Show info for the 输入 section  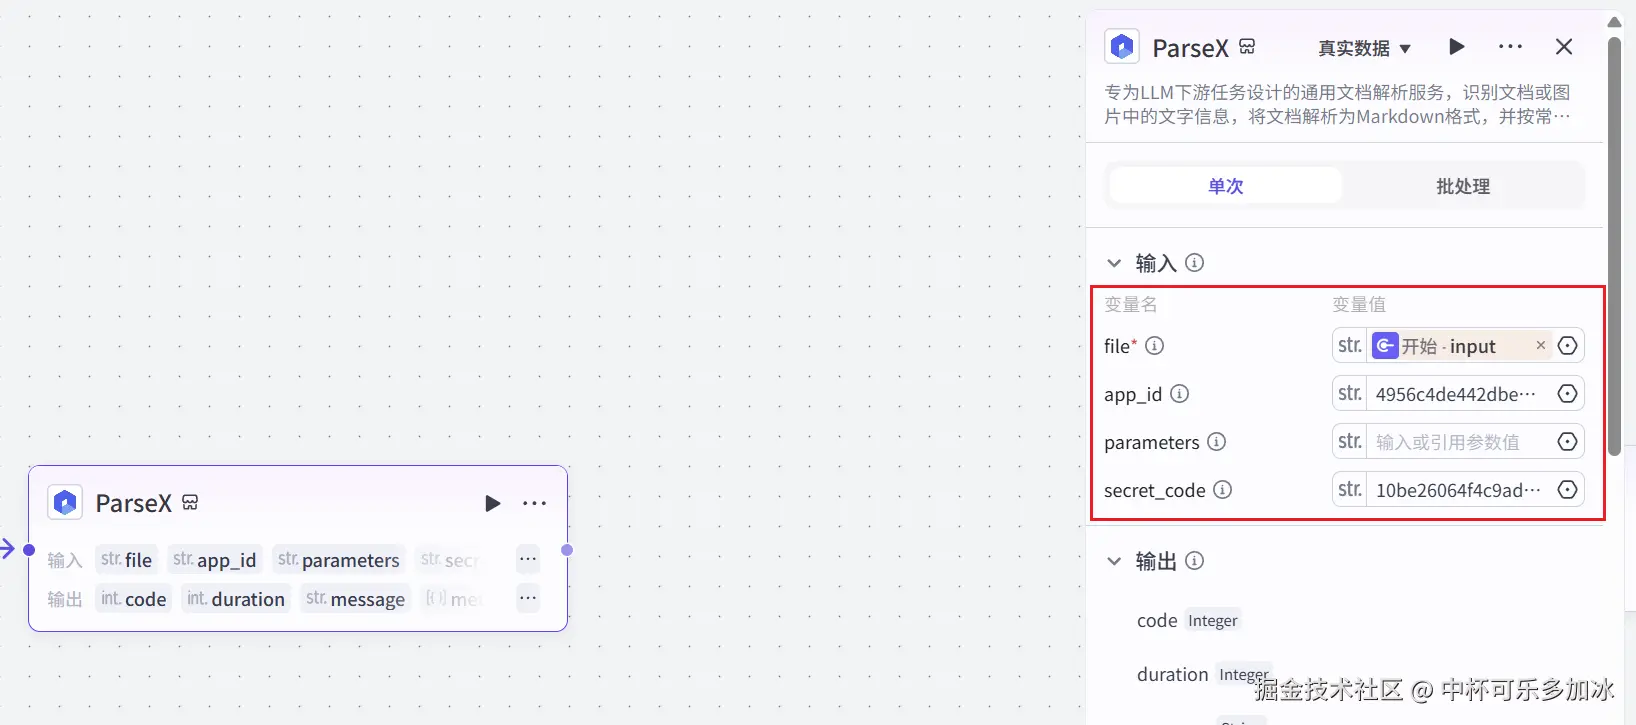[x=1194, y=262]
